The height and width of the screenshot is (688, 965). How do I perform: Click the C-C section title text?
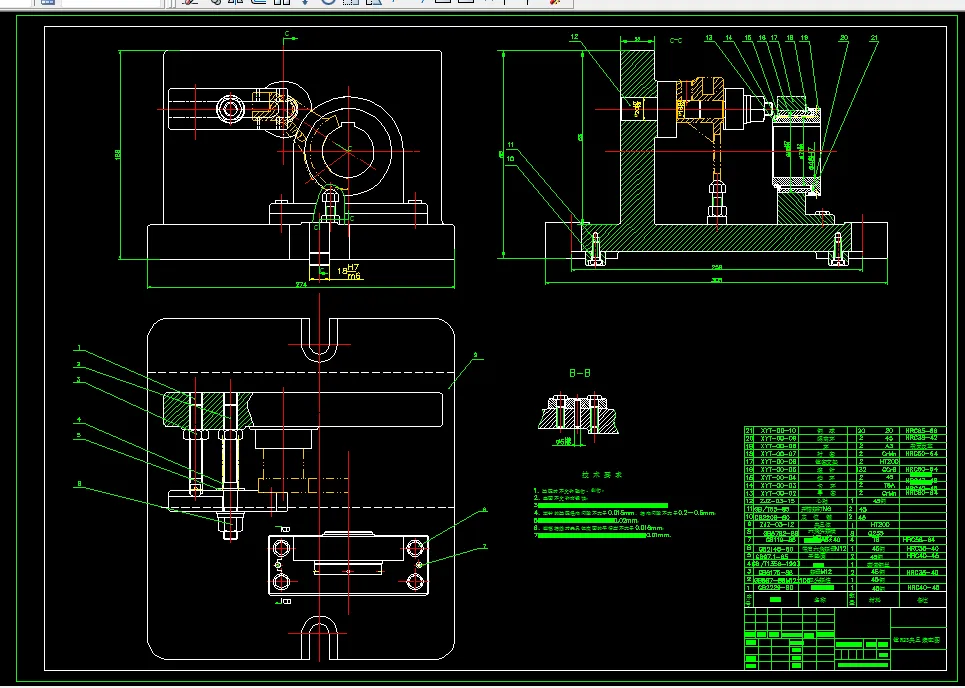(x=675, y=41)
